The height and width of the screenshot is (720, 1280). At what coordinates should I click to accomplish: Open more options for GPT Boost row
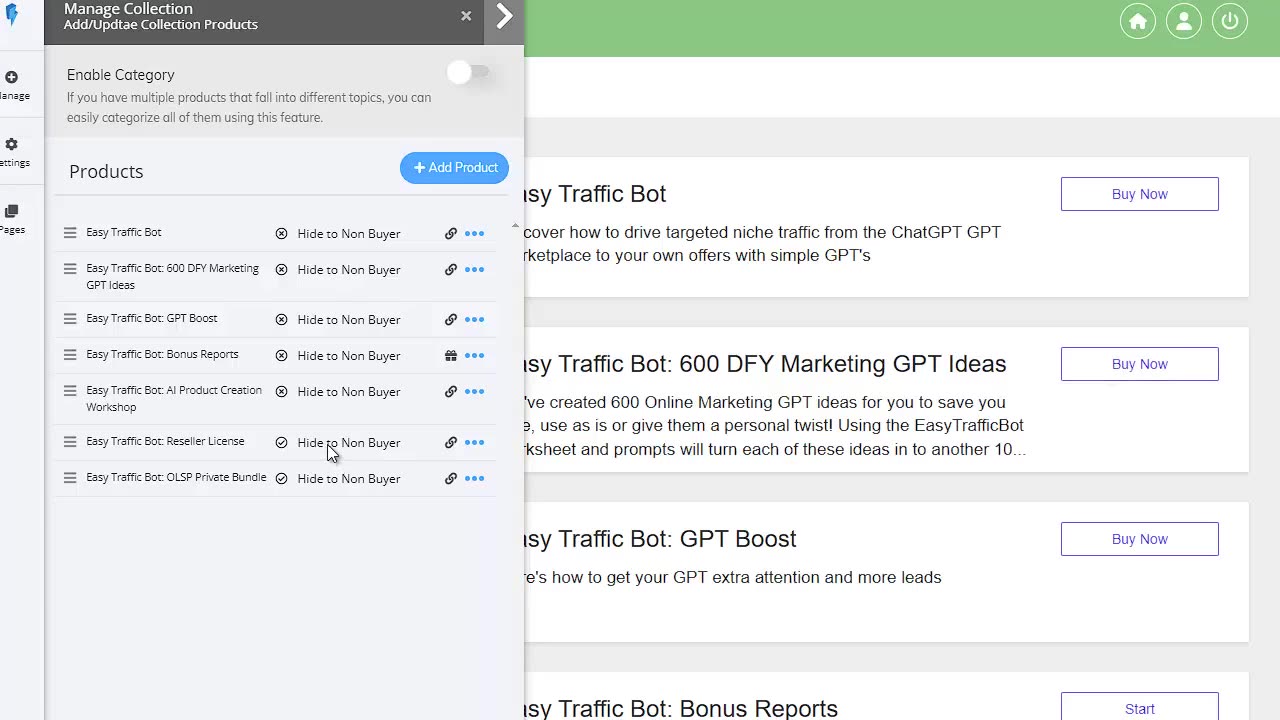474,320
